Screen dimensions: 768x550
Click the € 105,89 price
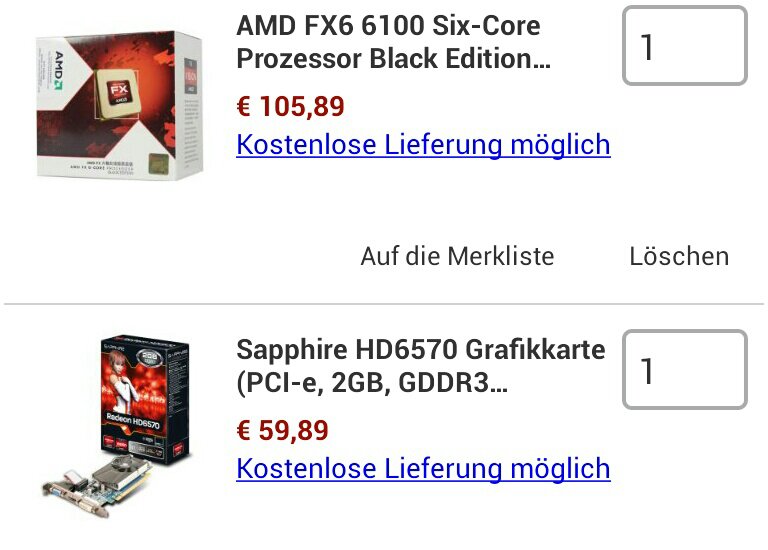290,106
